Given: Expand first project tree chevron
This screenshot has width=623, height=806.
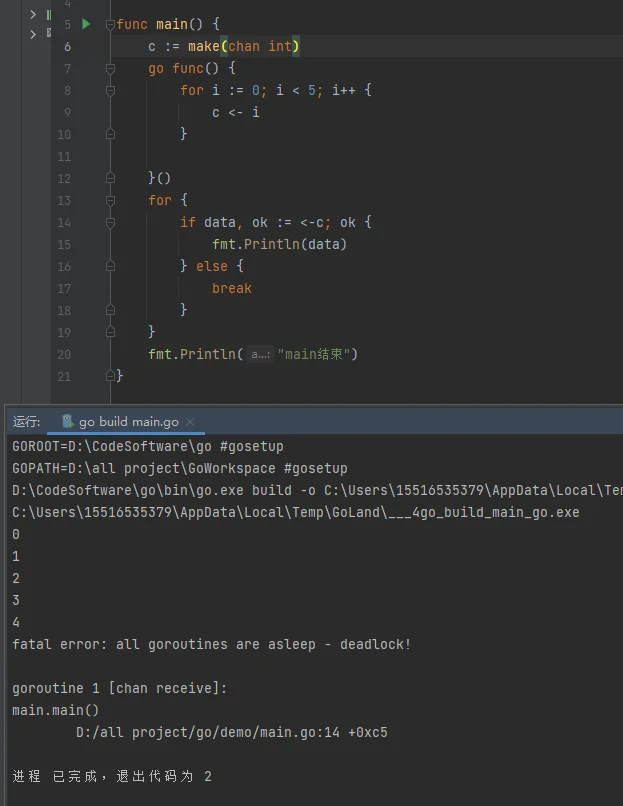Looking at the screenshot, I should coord(33,14).
